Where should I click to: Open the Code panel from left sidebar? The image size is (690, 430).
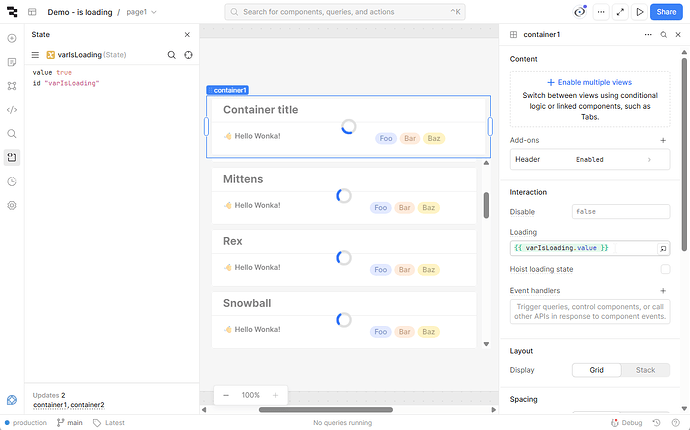(x=12, y=110)
